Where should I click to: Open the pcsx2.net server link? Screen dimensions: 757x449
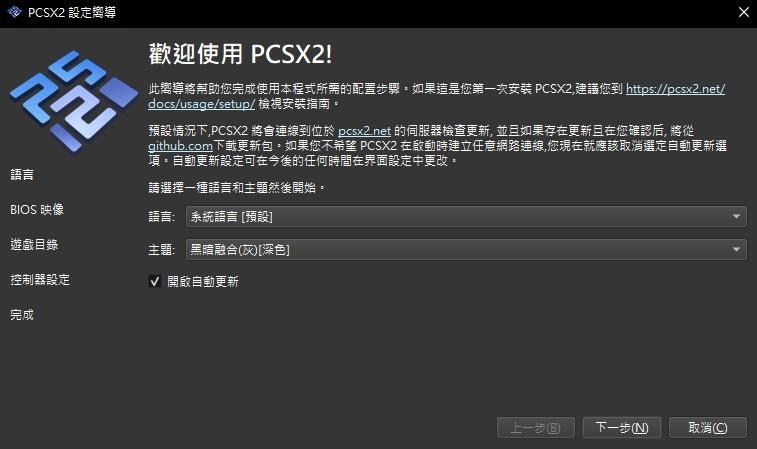point(364,131)
